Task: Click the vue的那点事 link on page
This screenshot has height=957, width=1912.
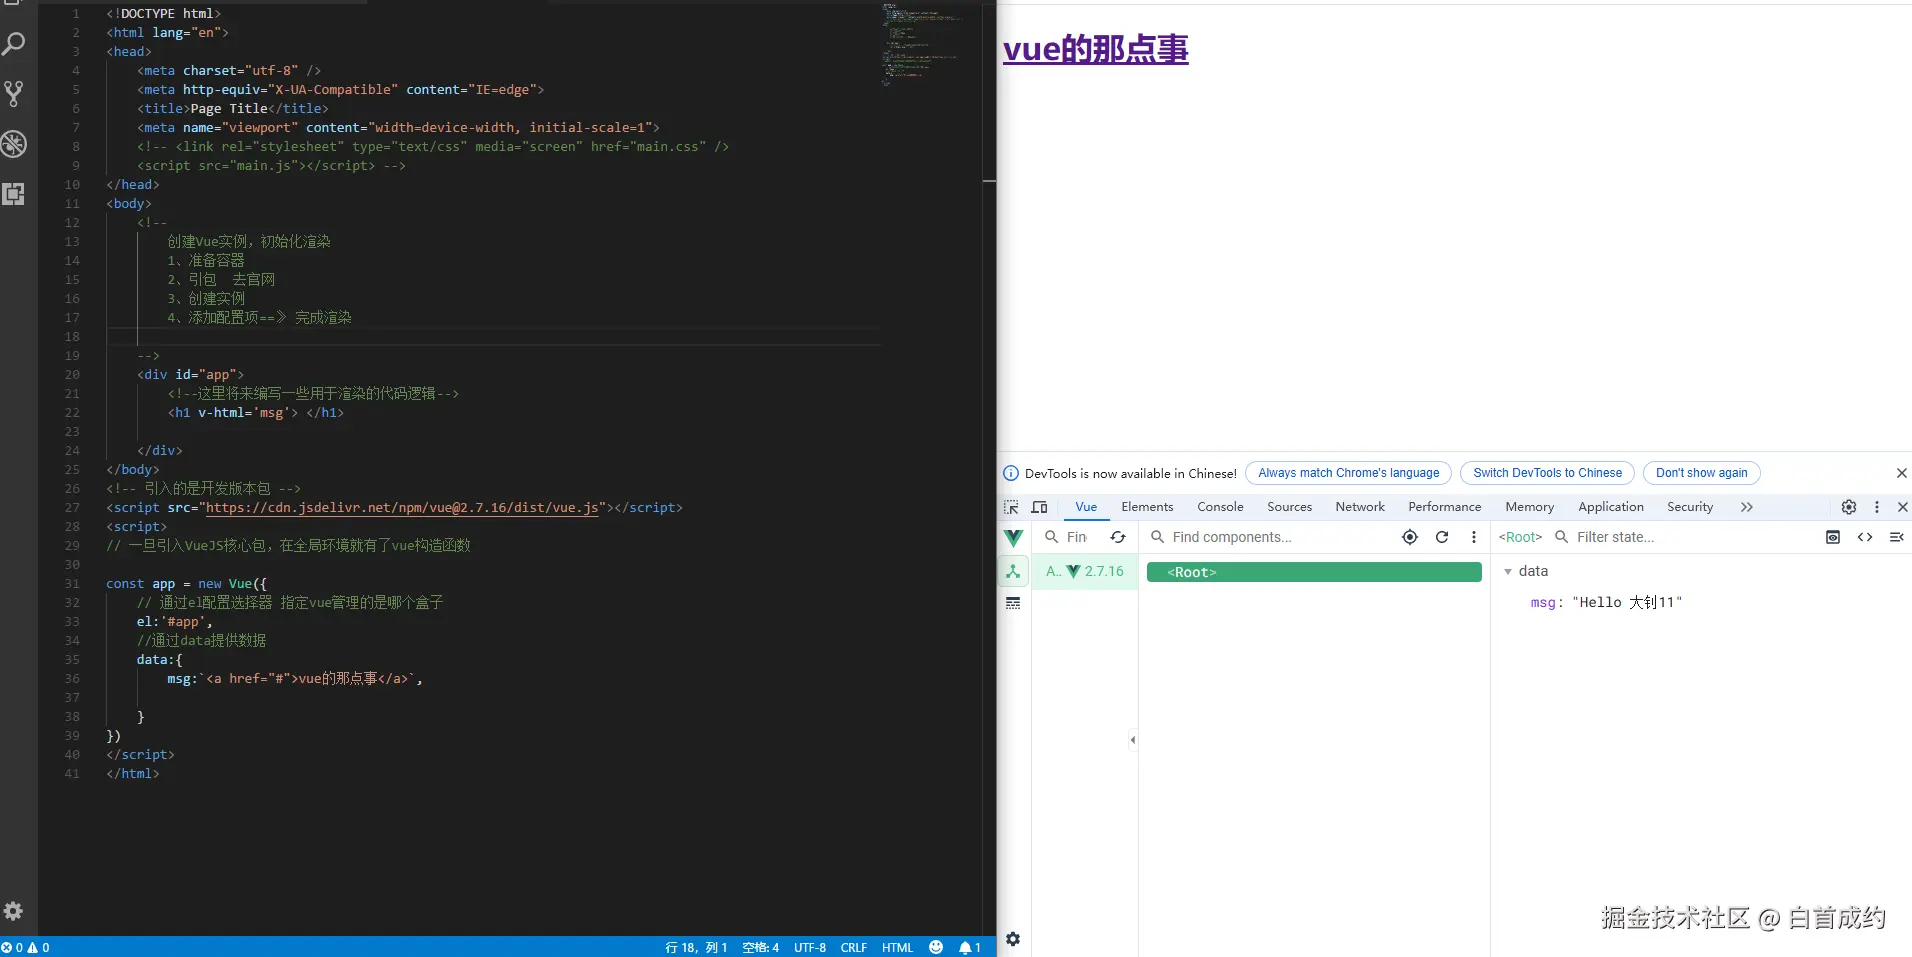Action: (1095, 49)
